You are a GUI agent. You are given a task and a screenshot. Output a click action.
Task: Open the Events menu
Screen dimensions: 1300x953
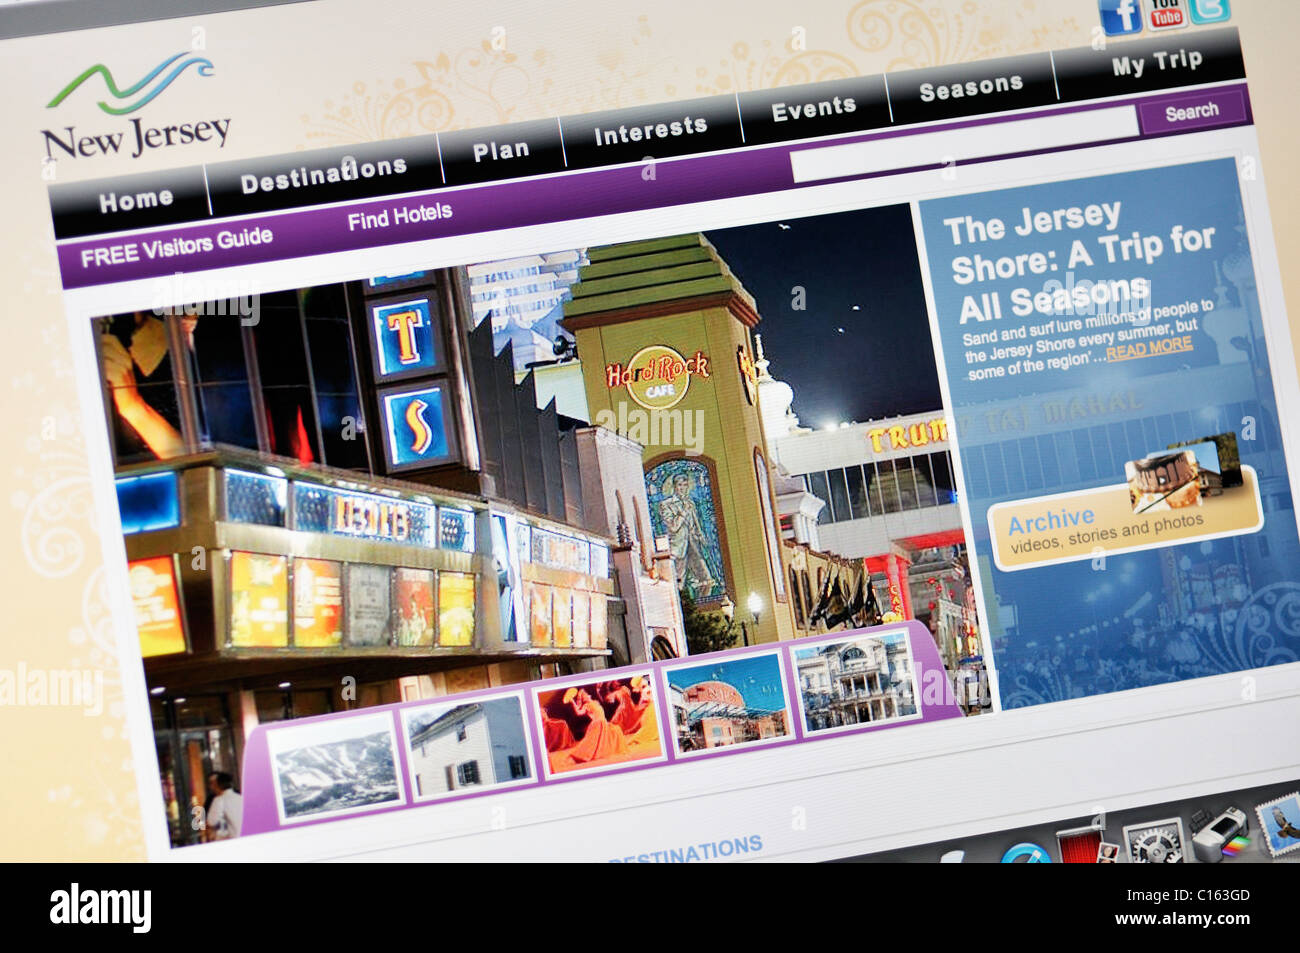814,107
